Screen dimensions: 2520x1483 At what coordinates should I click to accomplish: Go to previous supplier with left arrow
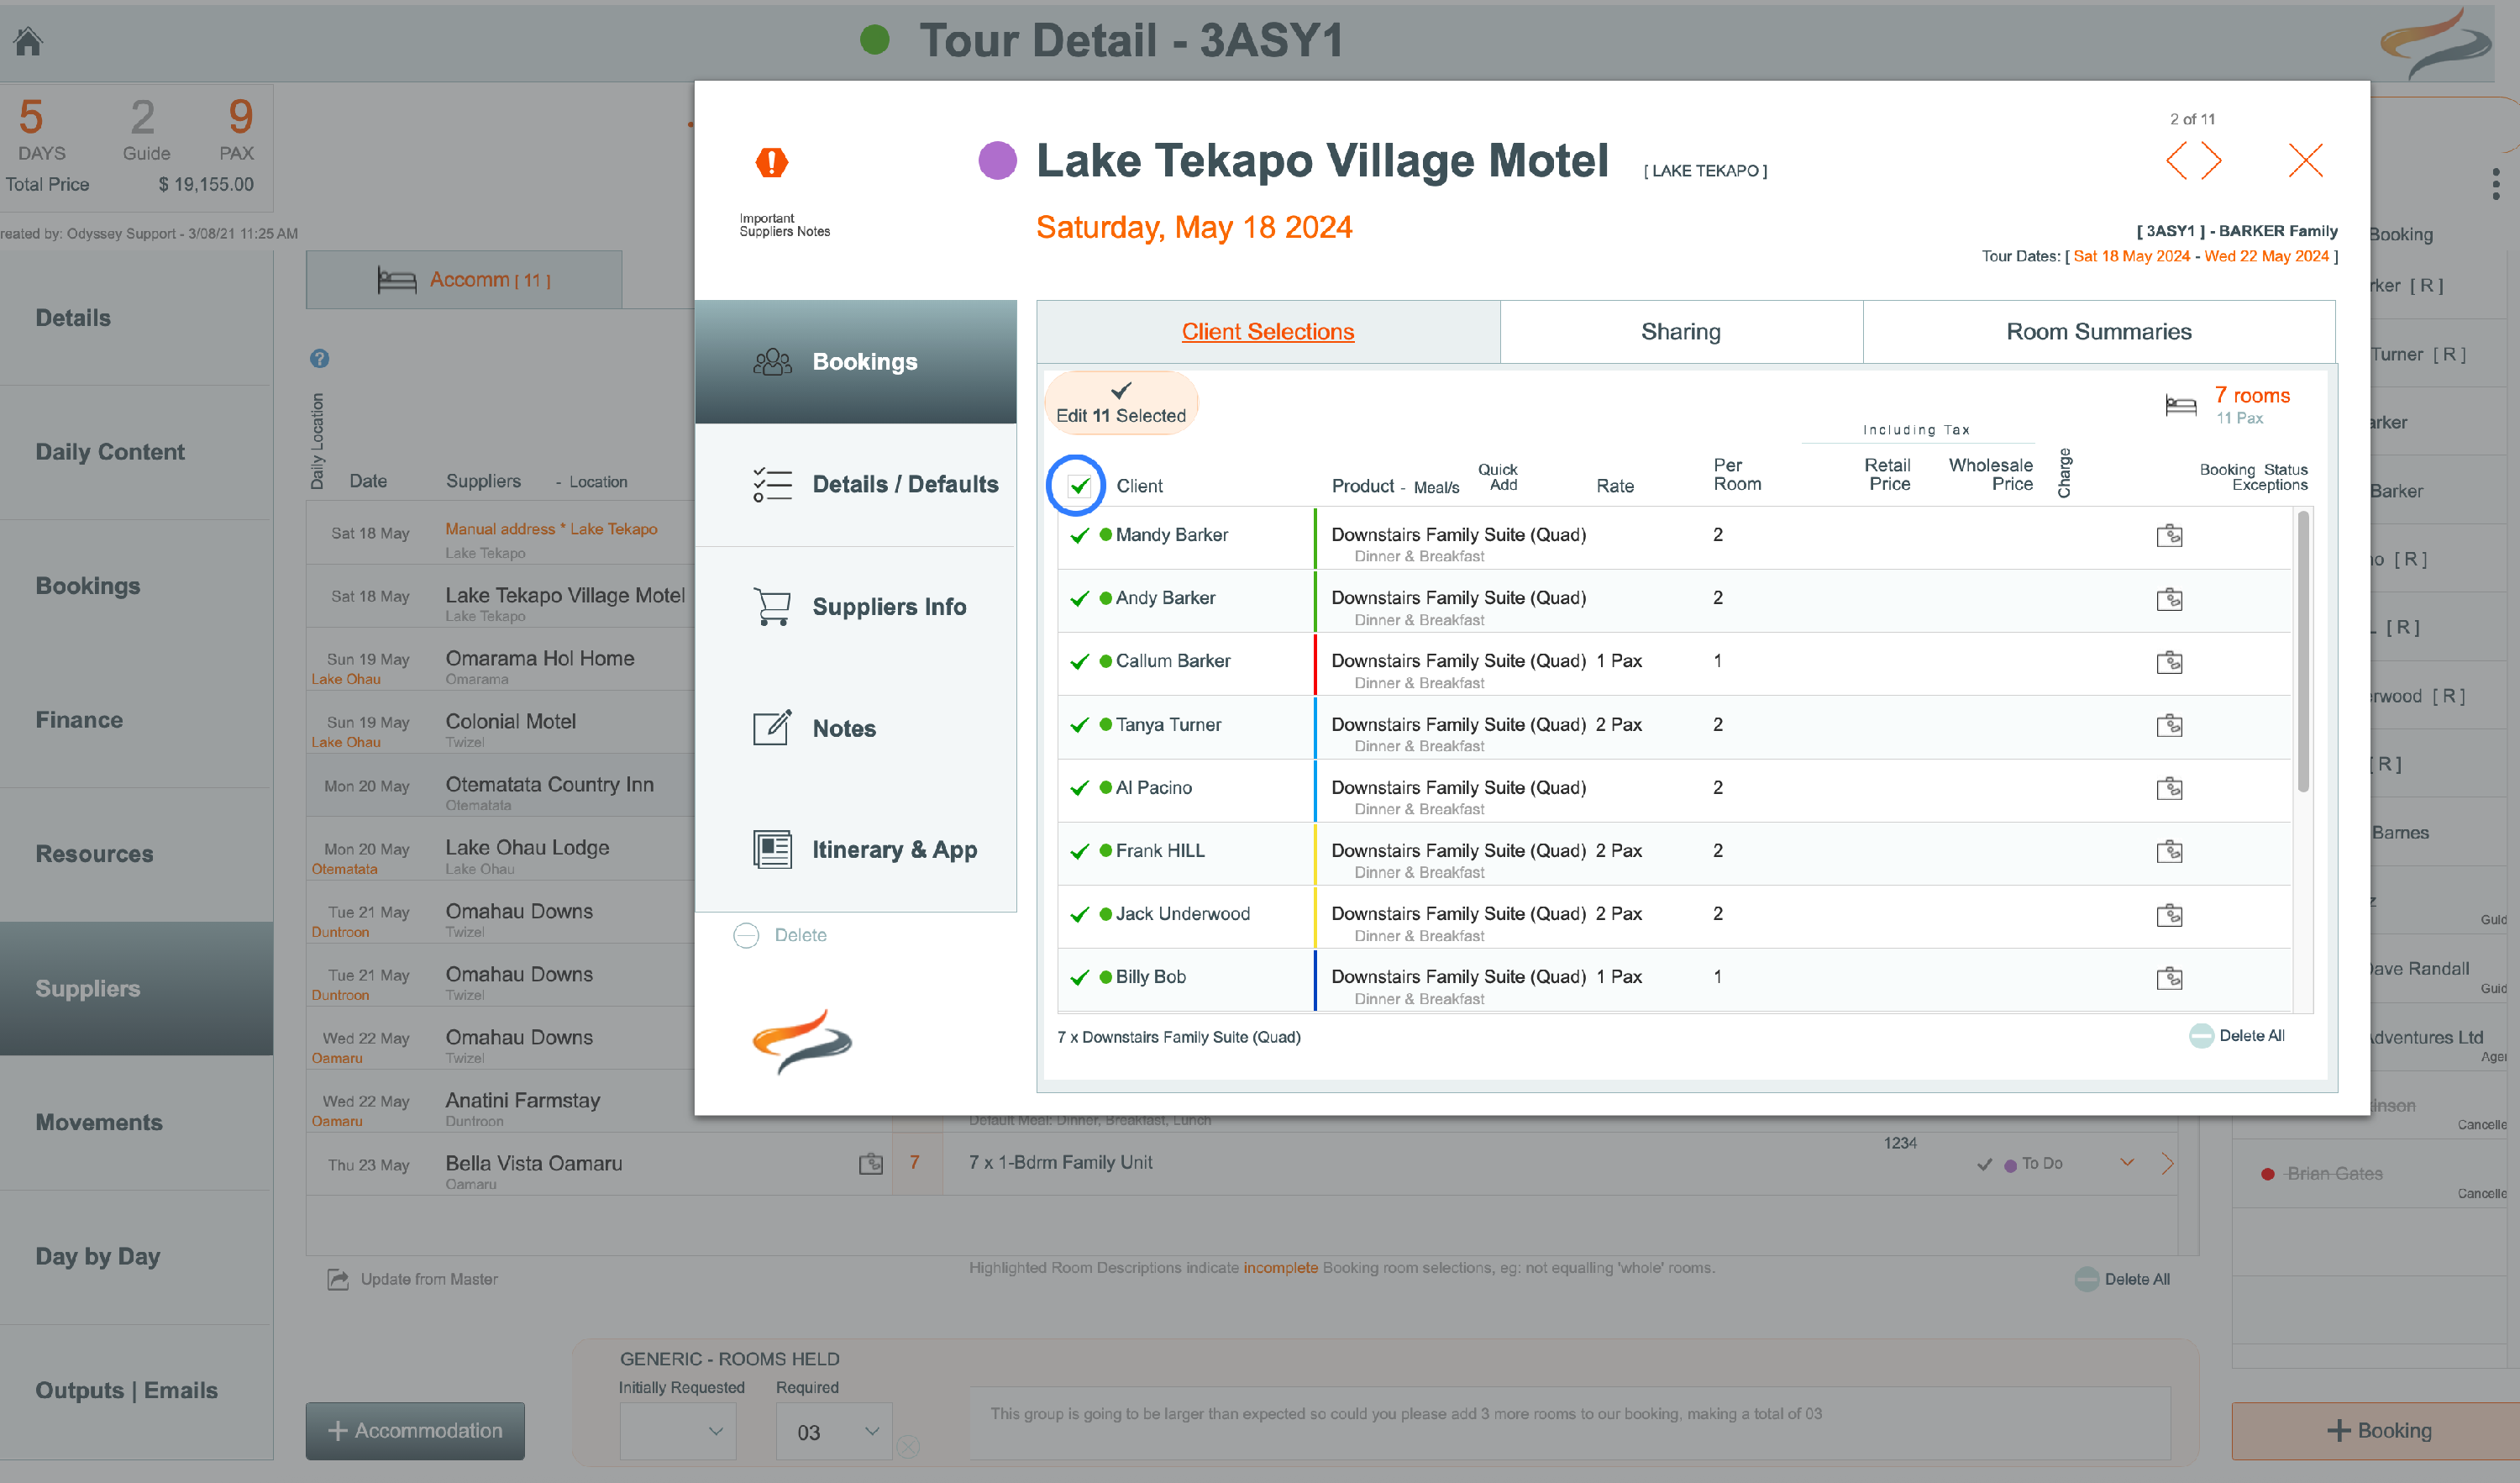tap(2176, 161)
